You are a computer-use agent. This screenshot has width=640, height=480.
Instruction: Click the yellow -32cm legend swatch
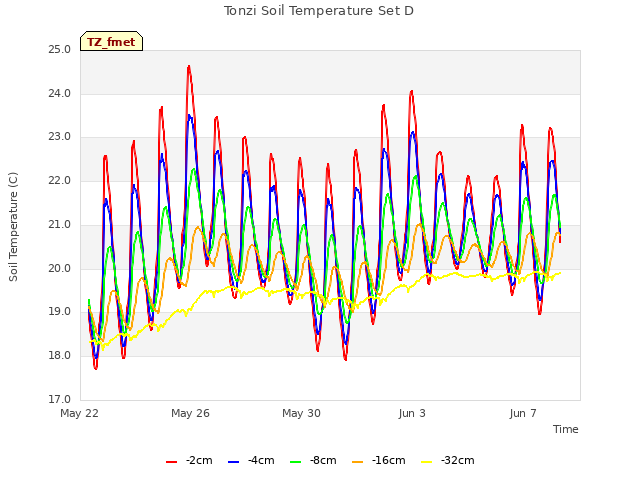tap(427, 462)
